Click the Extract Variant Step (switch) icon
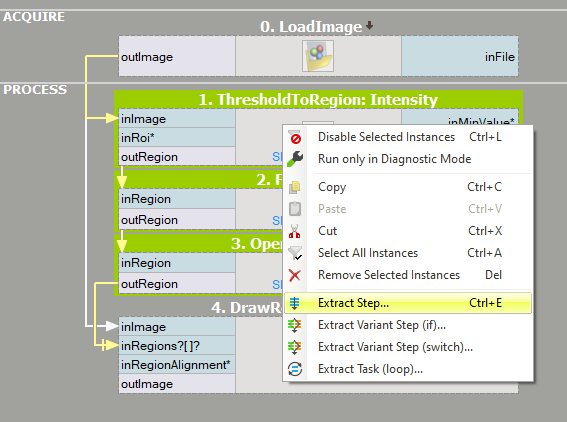 point(295,347)
